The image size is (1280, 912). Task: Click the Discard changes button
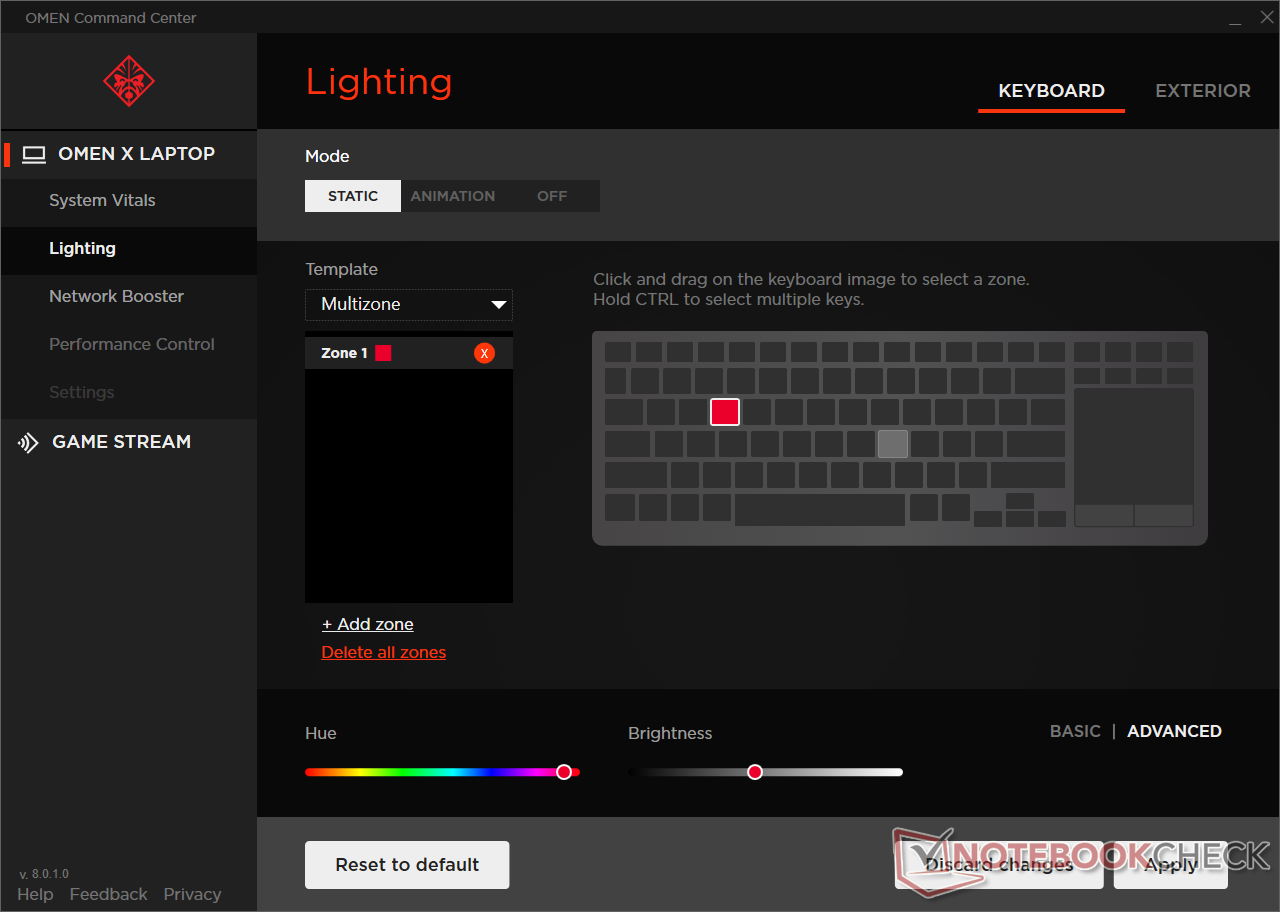point(999,865)
